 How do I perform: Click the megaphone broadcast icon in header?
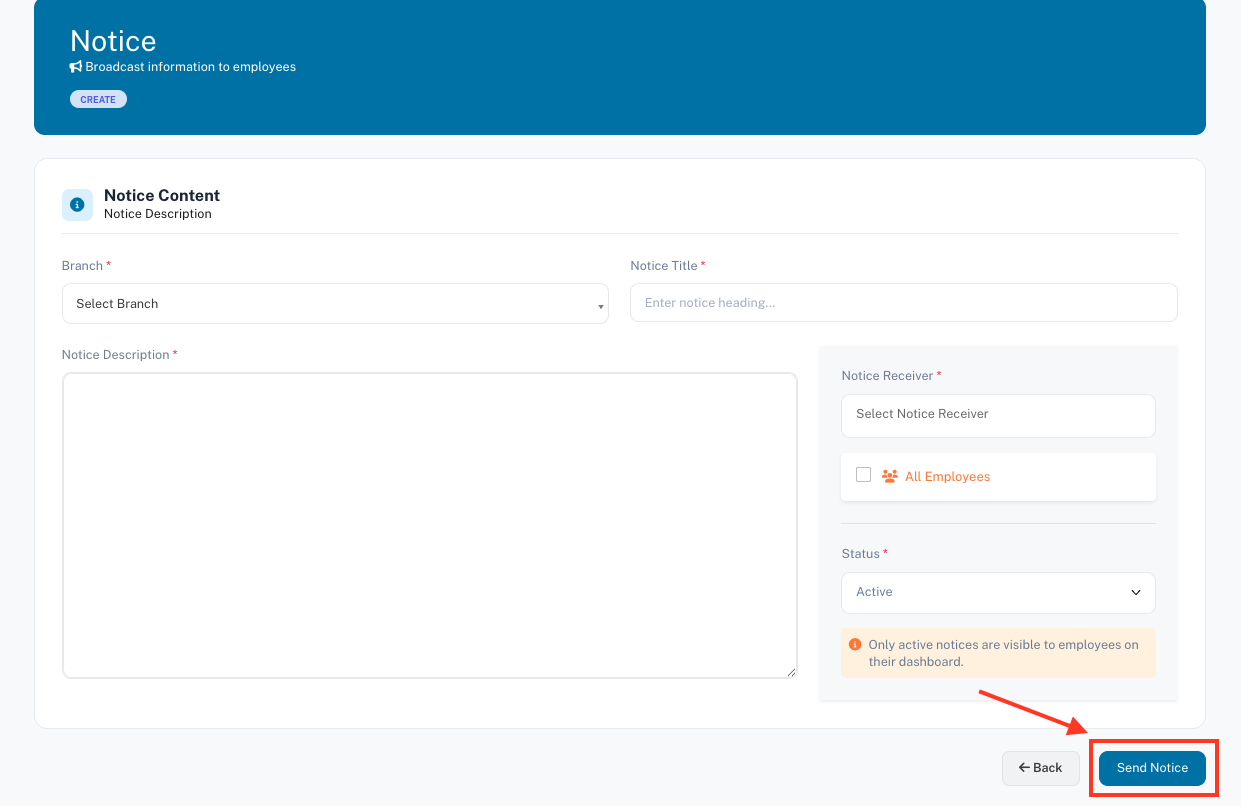[x=76, y=67]
